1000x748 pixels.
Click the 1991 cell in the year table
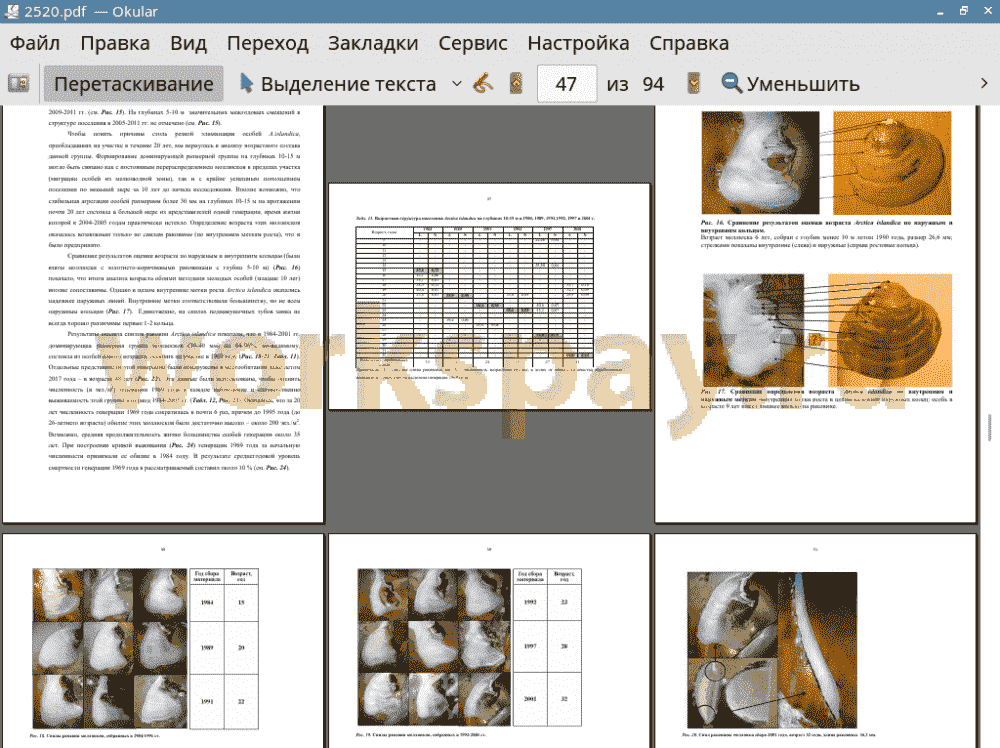pos(207,701)
